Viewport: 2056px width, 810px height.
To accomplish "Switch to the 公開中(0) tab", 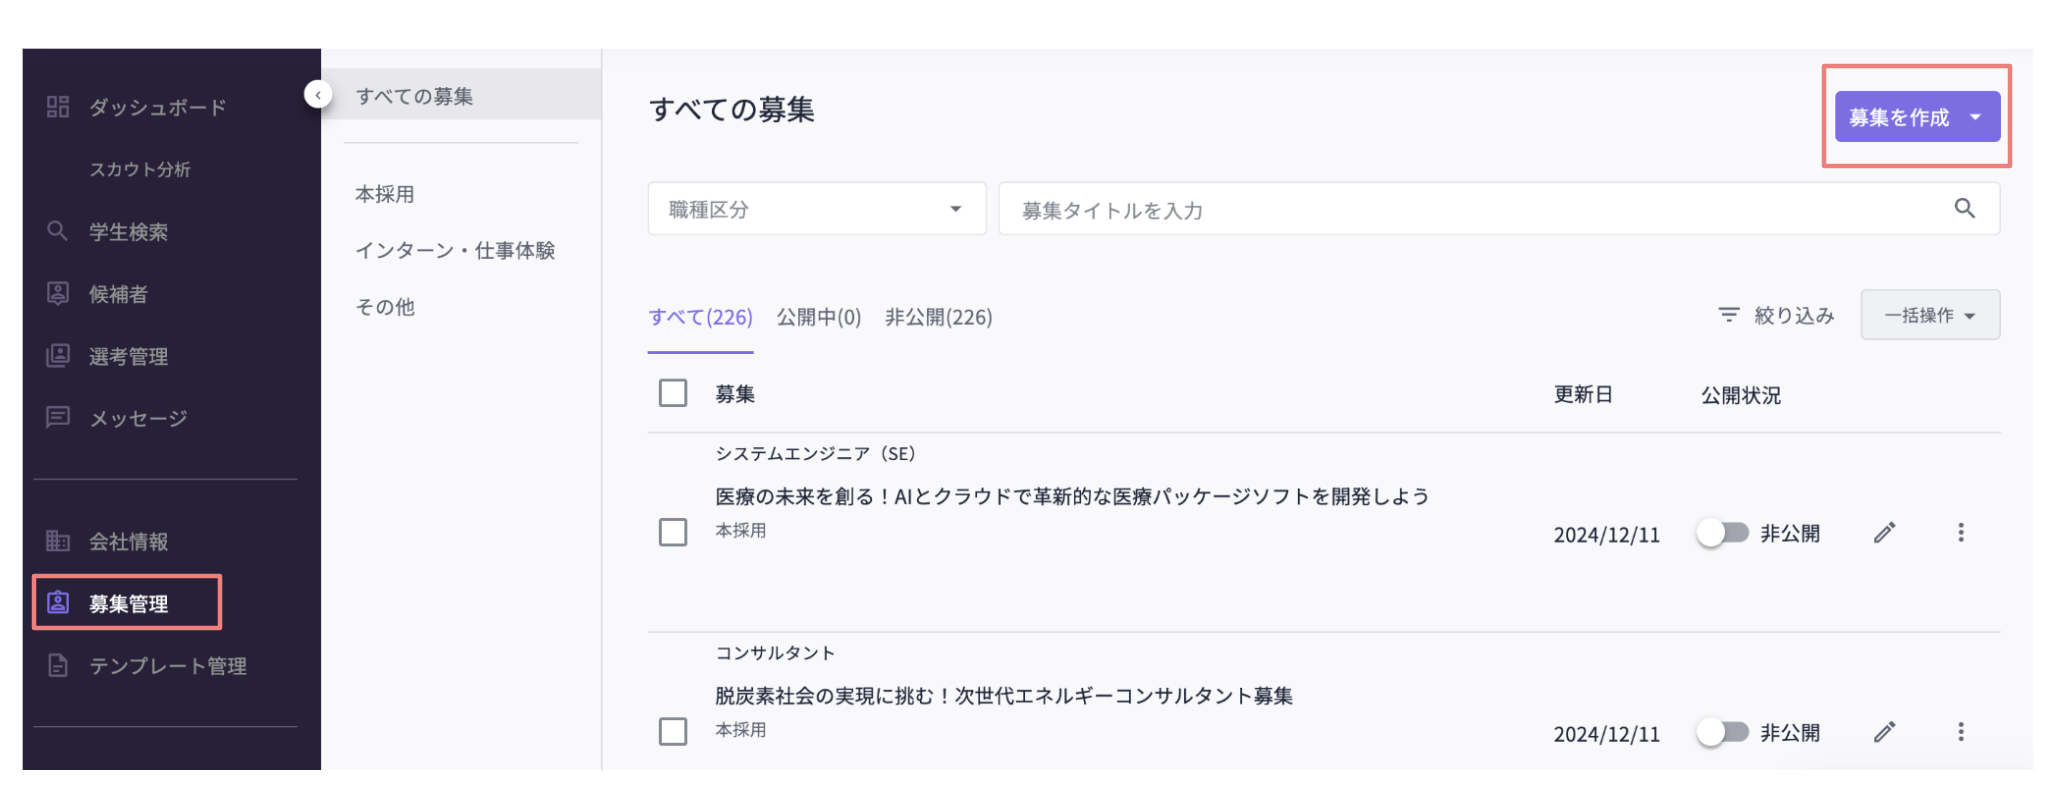I will click(x=819, y=317).
